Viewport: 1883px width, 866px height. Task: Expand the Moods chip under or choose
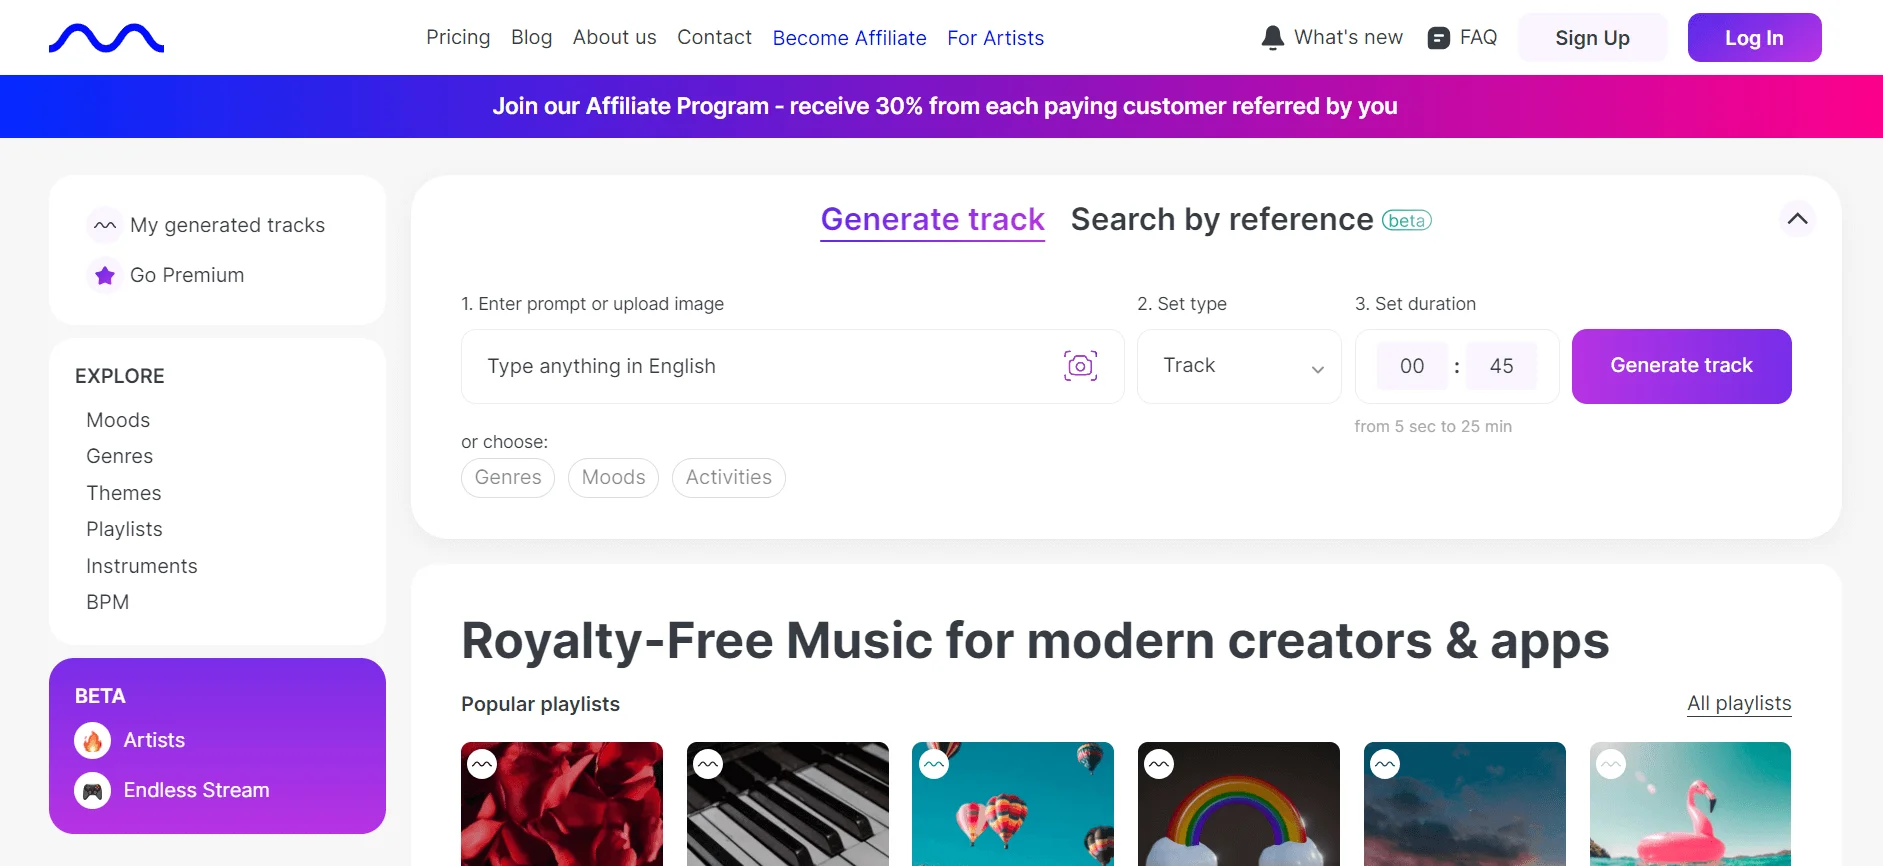pyautogui.click(x=613, y=477)
